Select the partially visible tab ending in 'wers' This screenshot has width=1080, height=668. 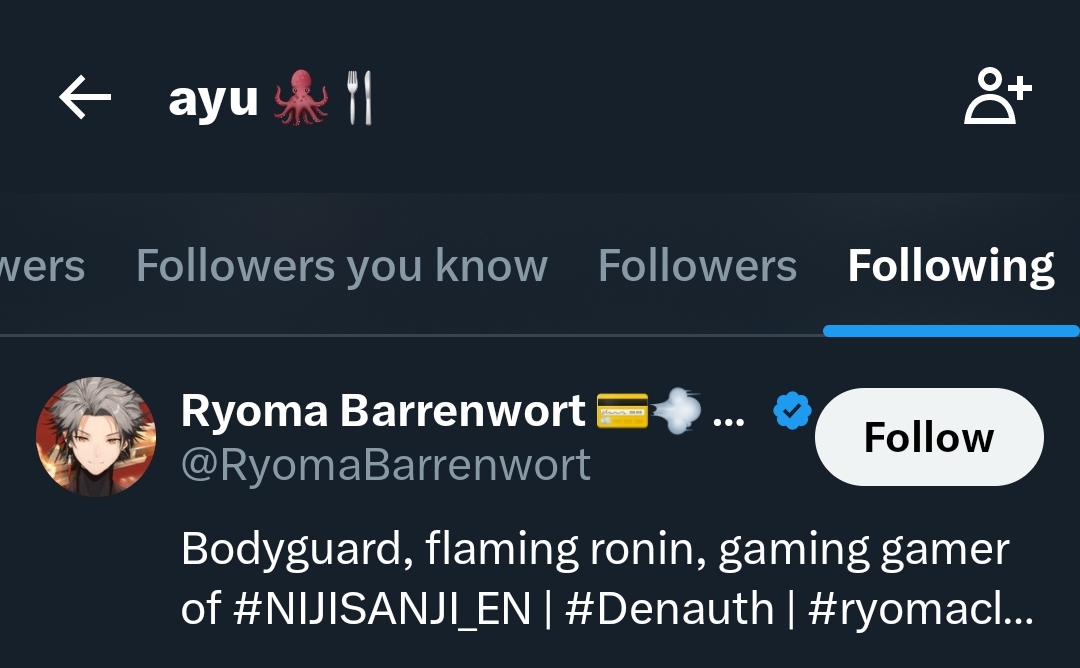point(43,266)
